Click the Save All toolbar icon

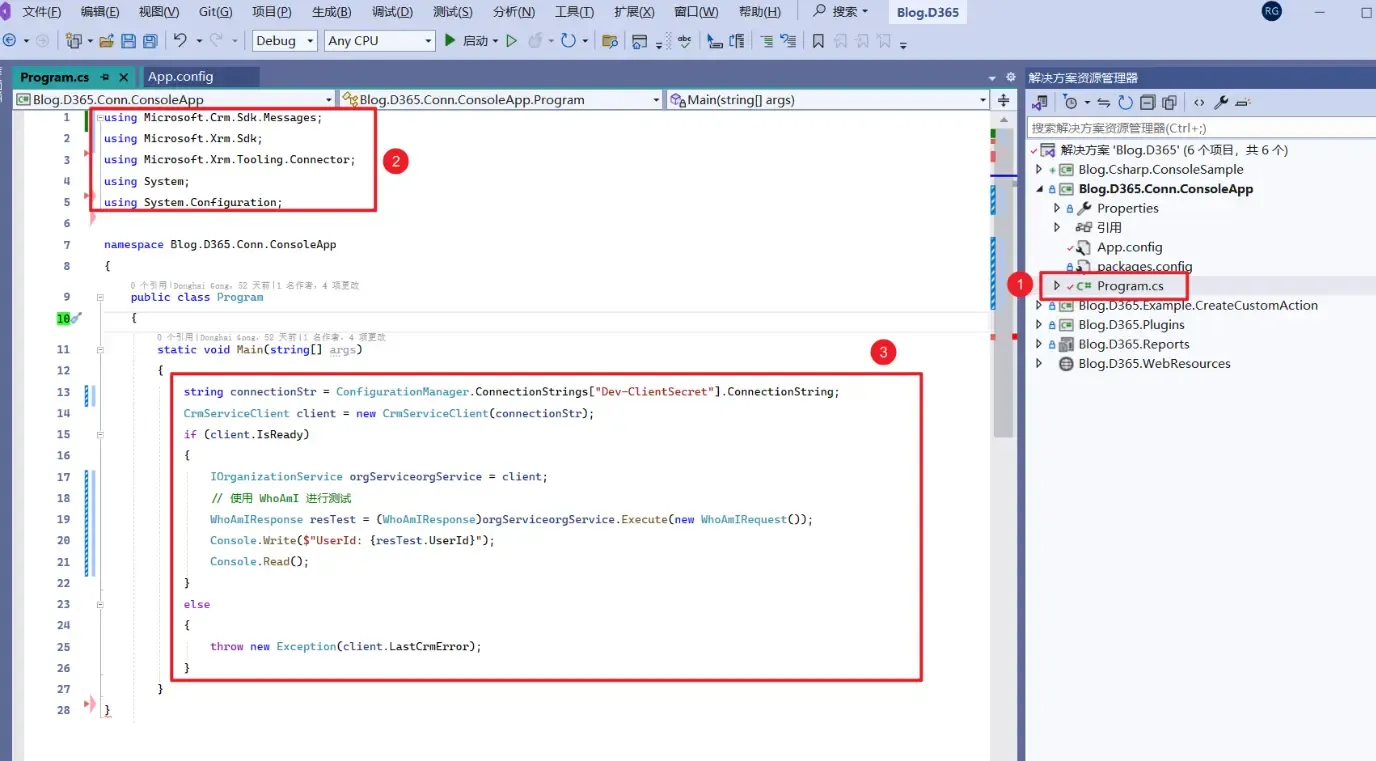click(150, 41)
